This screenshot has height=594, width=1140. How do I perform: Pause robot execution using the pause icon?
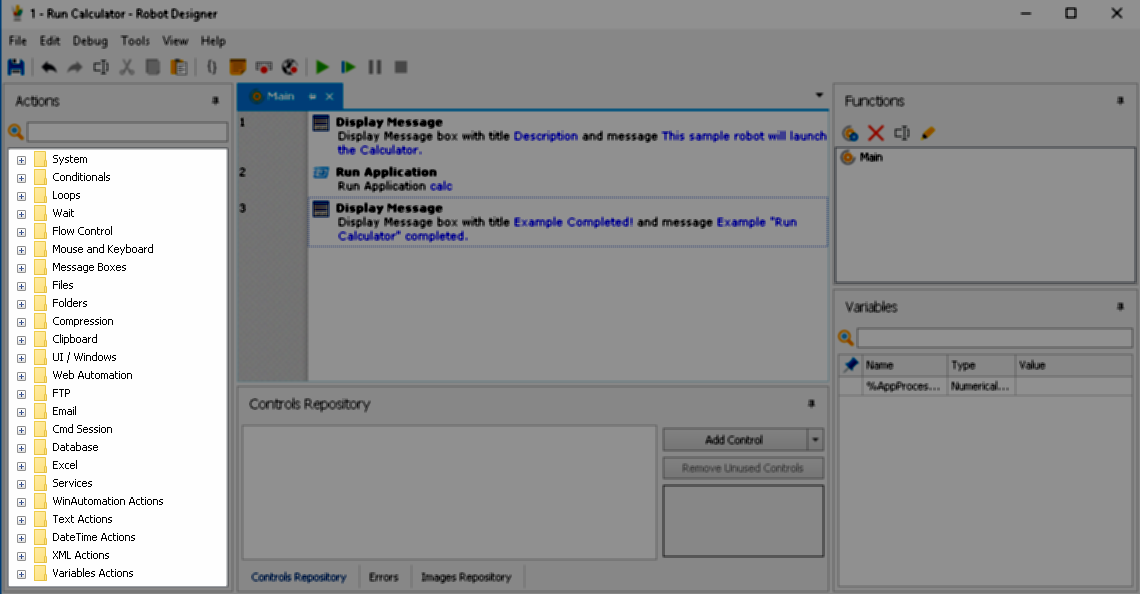pyautogui.click(x=375, y=67)
